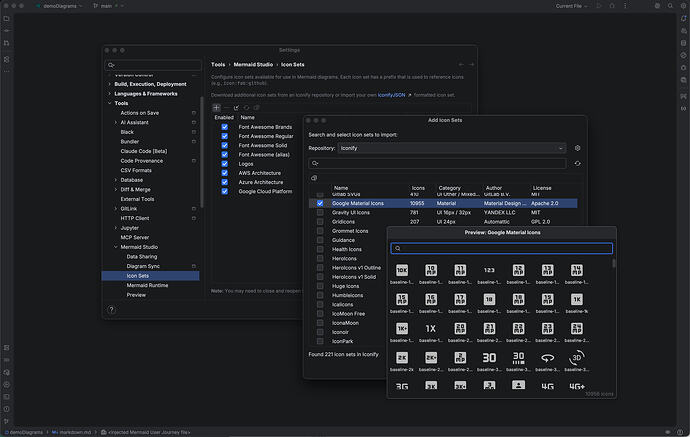Untick the AWS Architecture checkbox
Image resolution: width=690 pixels, height=437 pixels.
coord(224,173)
